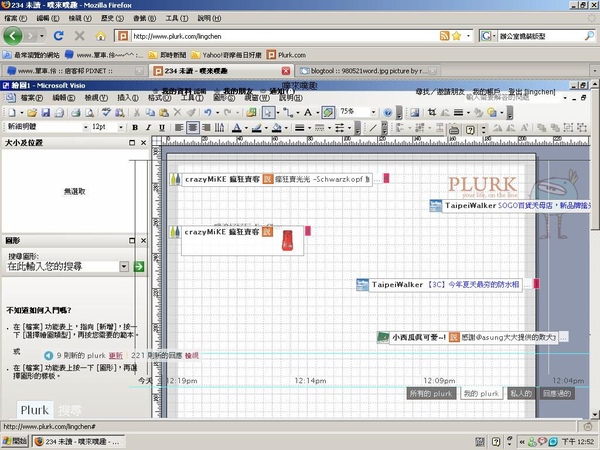Open the Shapes window icon in Visio toolbar

click(x=251, y=112)
